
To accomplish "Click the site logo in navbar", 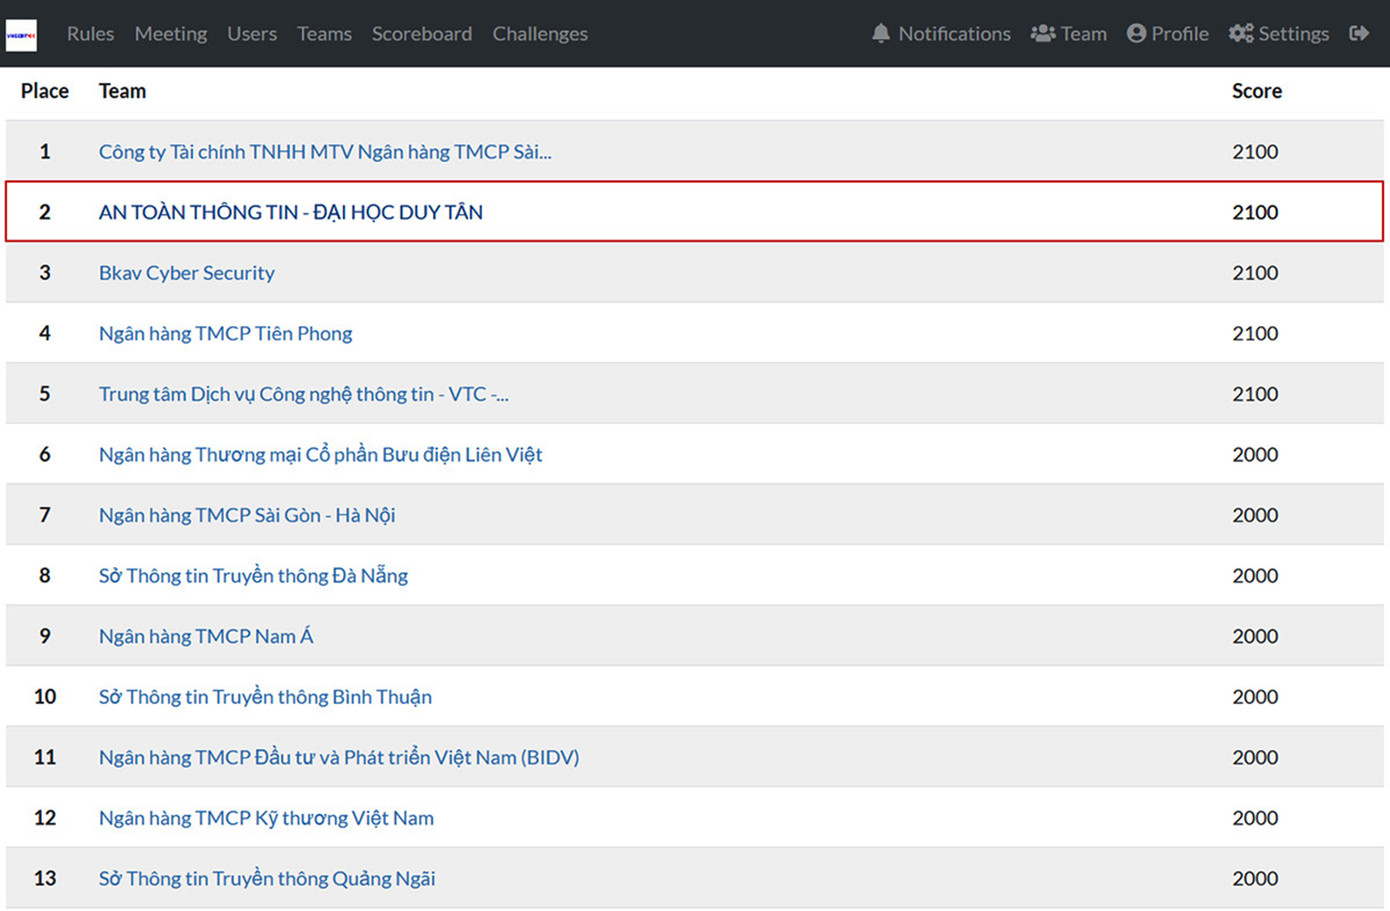I will tap(21, 34).
